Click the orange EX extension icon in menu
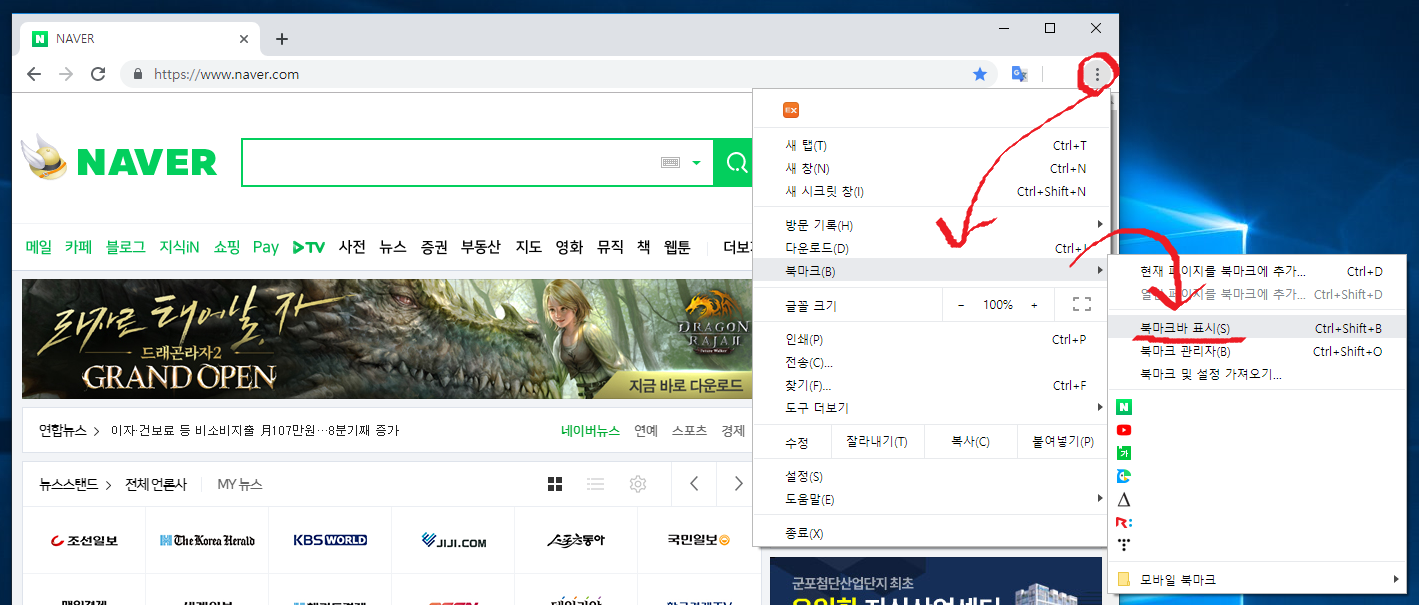1419x605 pixels. pos(791,110)
